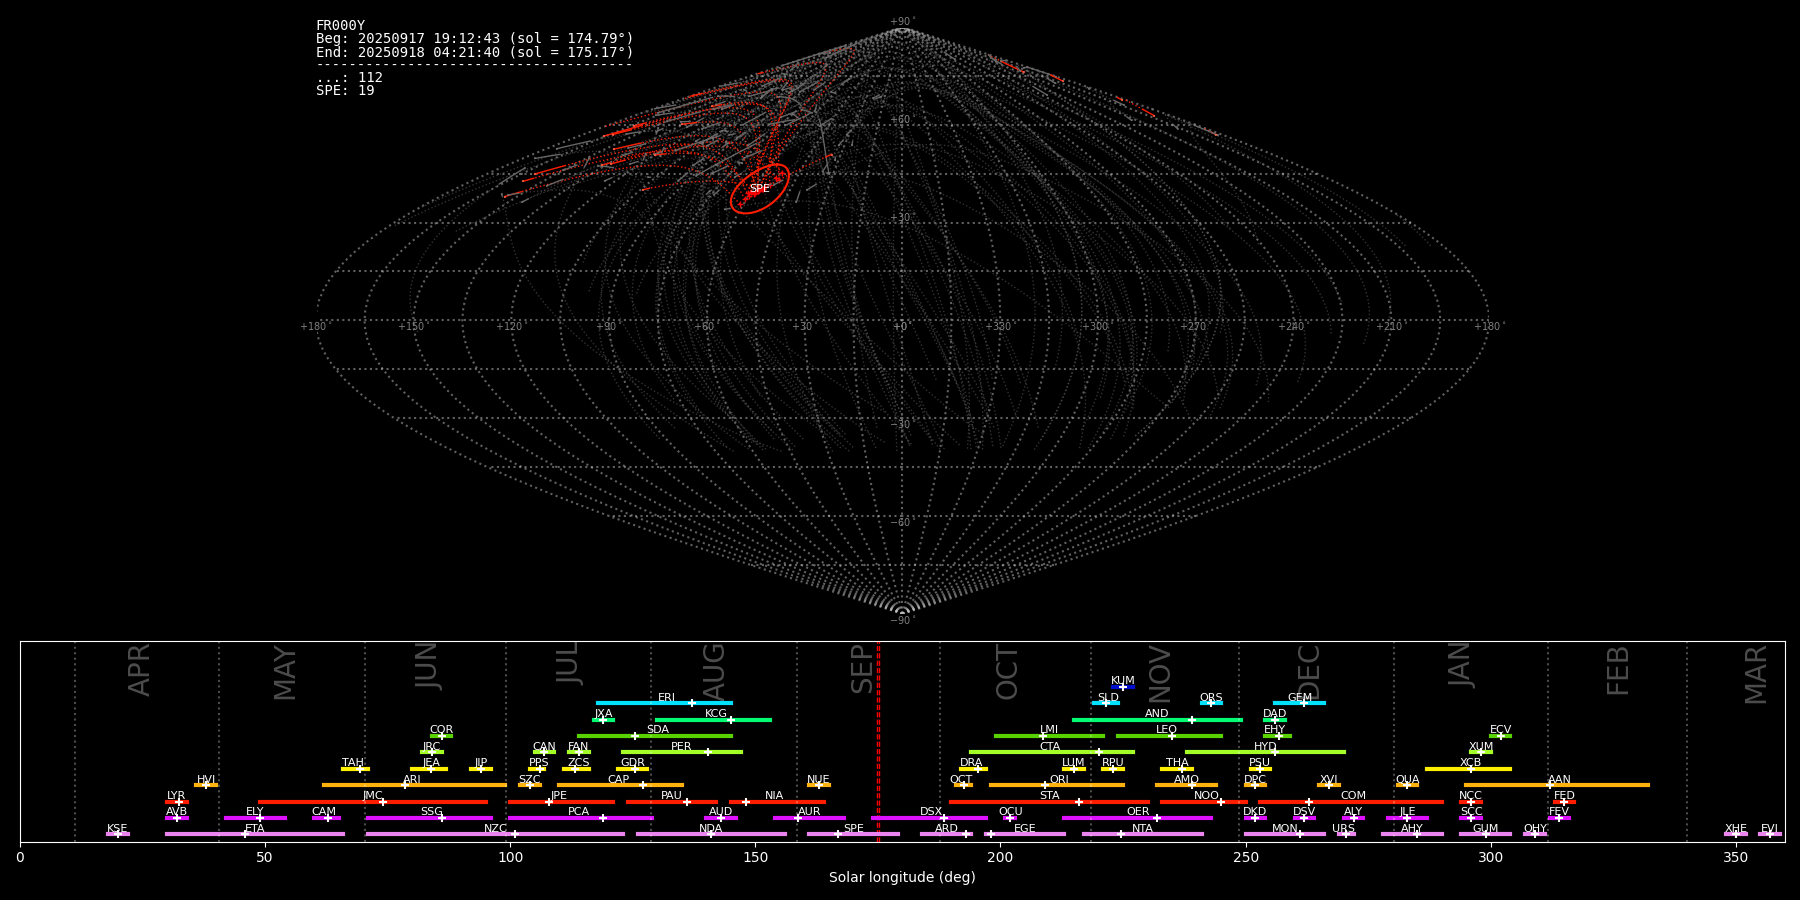Image resolution: width=1800 pixels, height=900 pixels.
Task: Click the 350 tick on solar longitude axis
Action: [x=1735, y=857]
